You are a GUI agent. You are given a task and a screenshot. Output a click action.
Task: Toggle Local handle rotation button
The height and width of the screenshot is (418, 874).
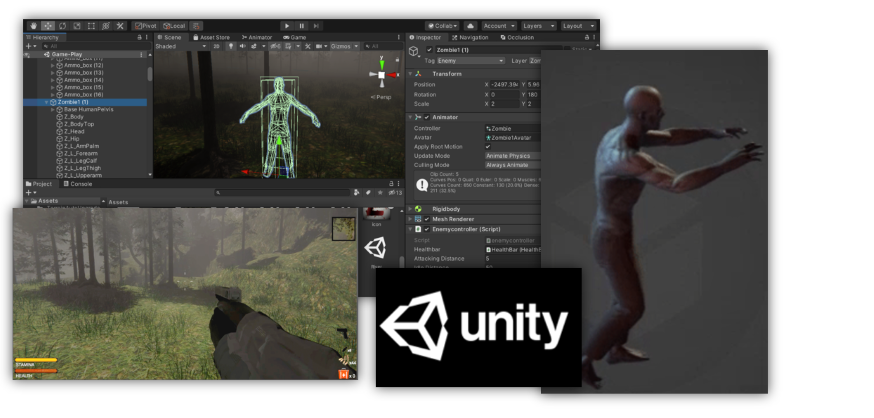pyautogui.click(x=174, y=26)
